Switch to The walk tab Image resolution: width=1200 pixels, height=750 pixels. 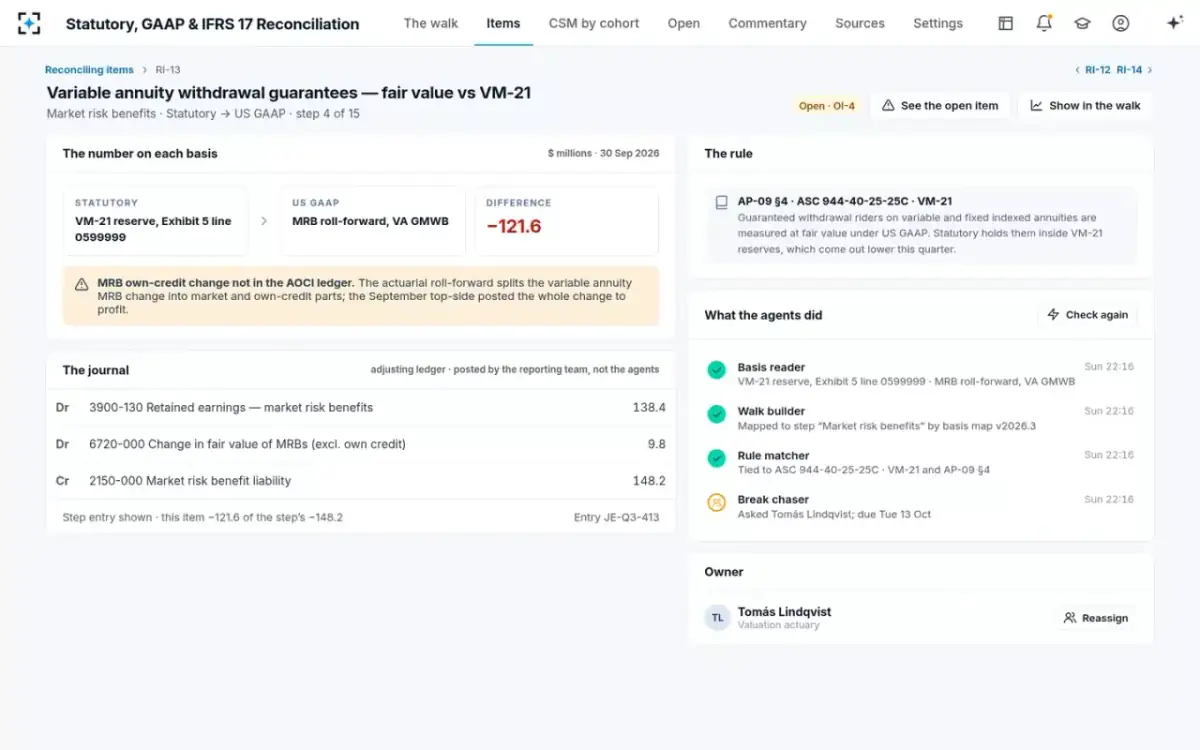pyautogui.click(x=431, y=23)
